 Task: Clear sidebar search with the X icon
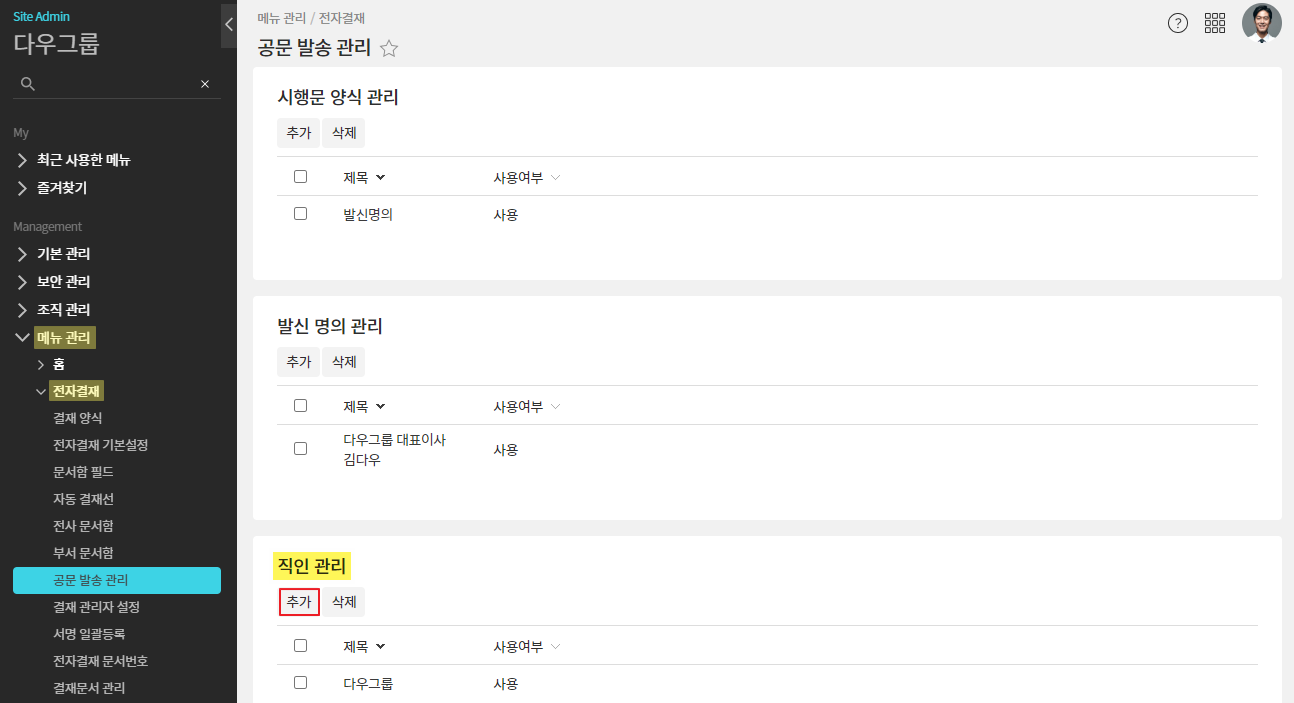pos(205,84)
